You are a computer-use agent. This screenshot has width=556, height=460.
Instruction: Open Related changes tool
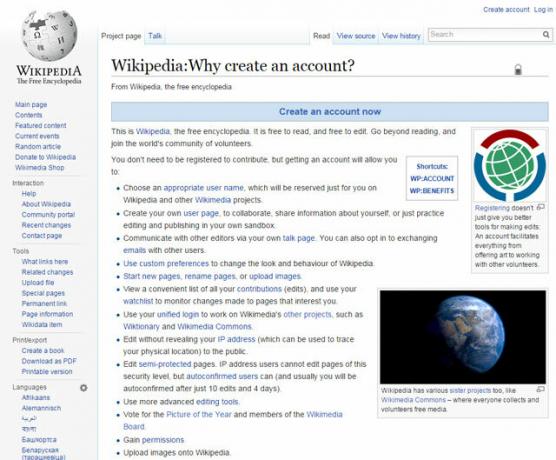[47, 272]
